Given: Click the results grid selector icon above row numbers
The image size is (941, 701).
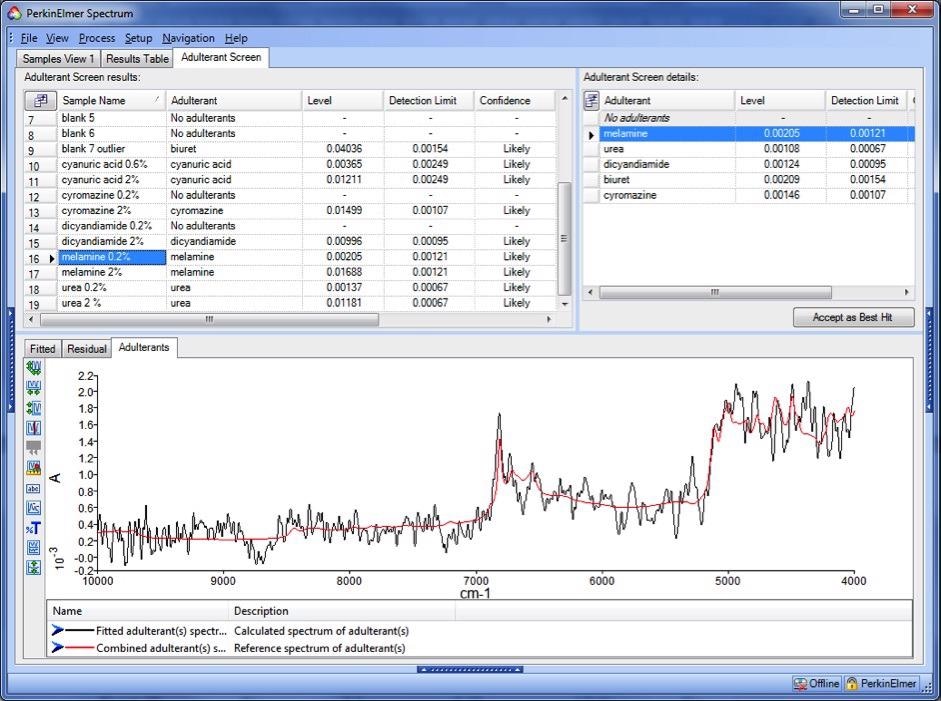Looking at the screenshot, I should coord(40,100).
